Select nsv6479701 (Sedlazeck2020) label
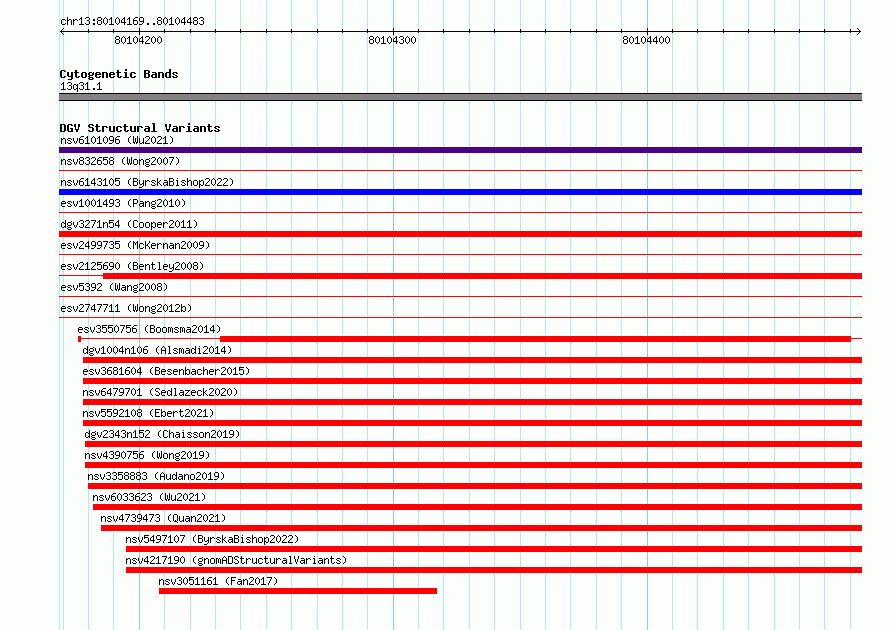 pos(160,392)
